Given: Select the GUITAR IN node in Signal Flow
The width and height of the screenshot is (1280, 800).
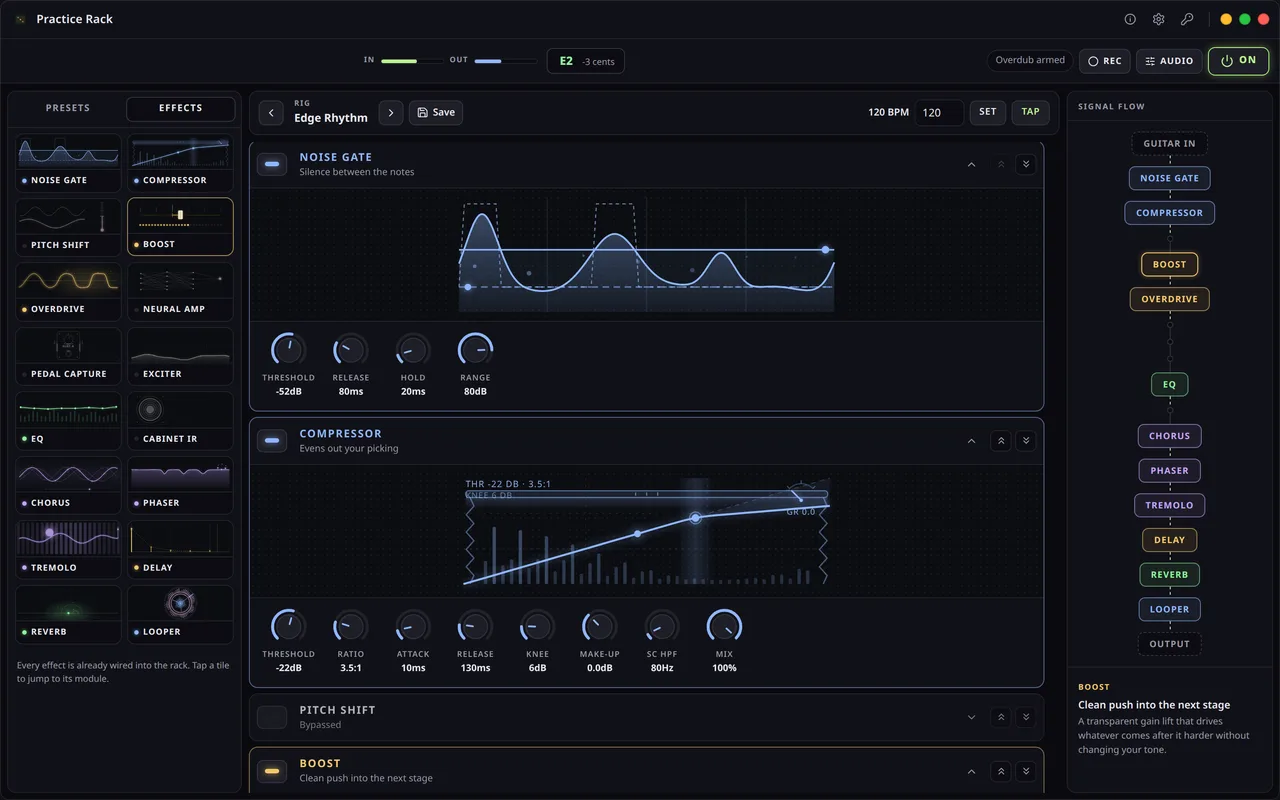Looking at the screenshot, I should pos(1169,143).
